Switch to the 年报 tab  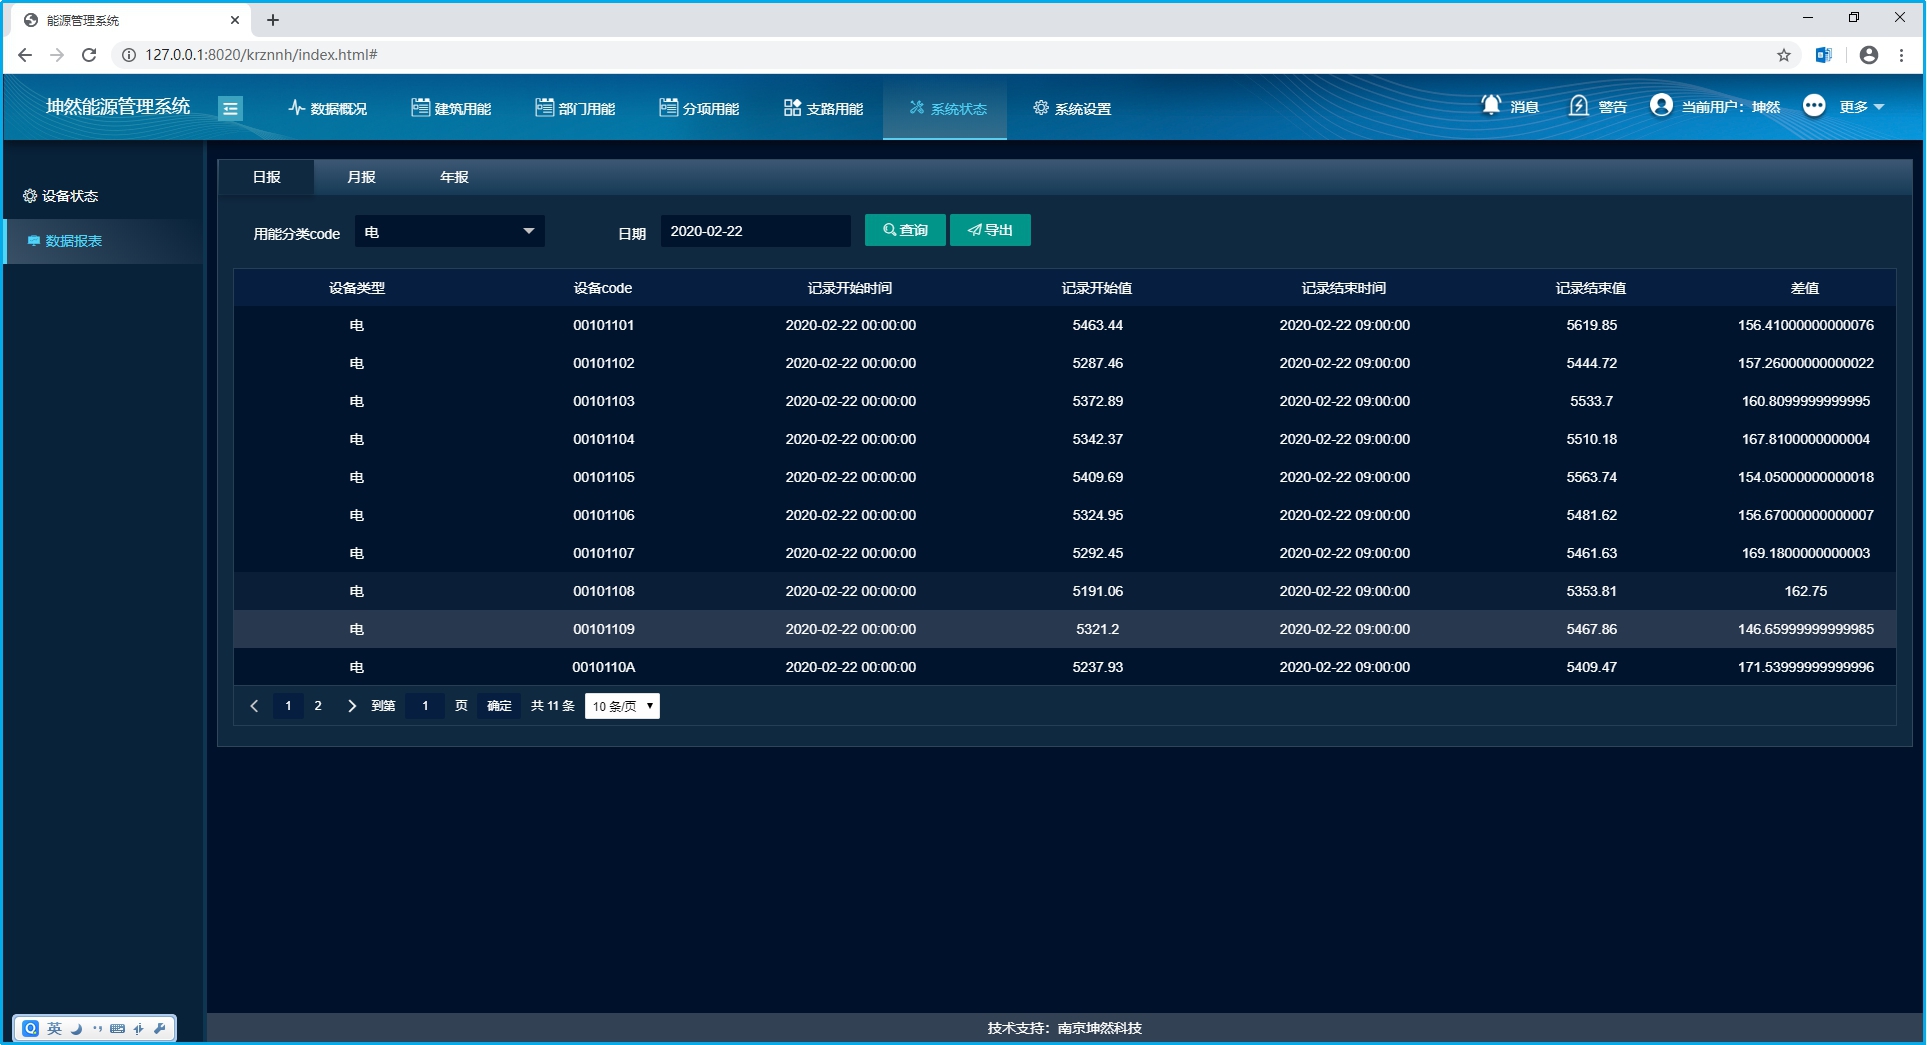454,177
